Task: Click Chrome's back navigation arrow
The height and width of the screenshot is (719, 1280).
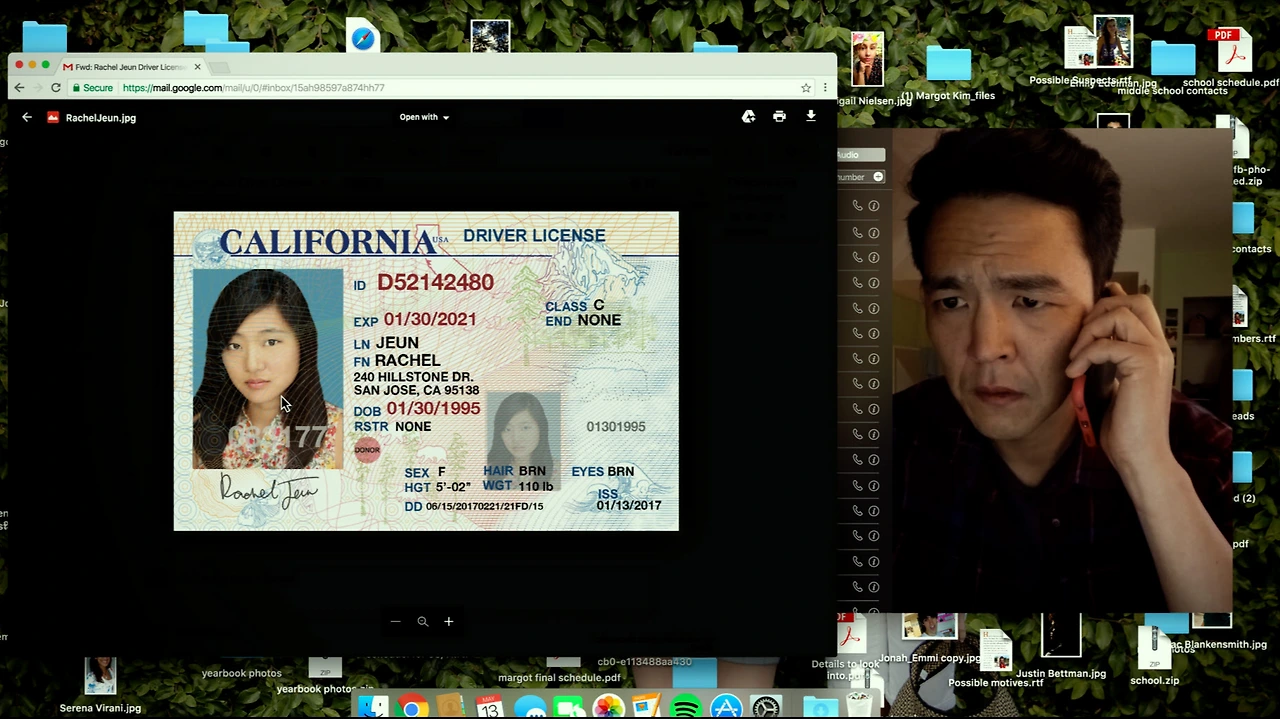Action: 19,88
